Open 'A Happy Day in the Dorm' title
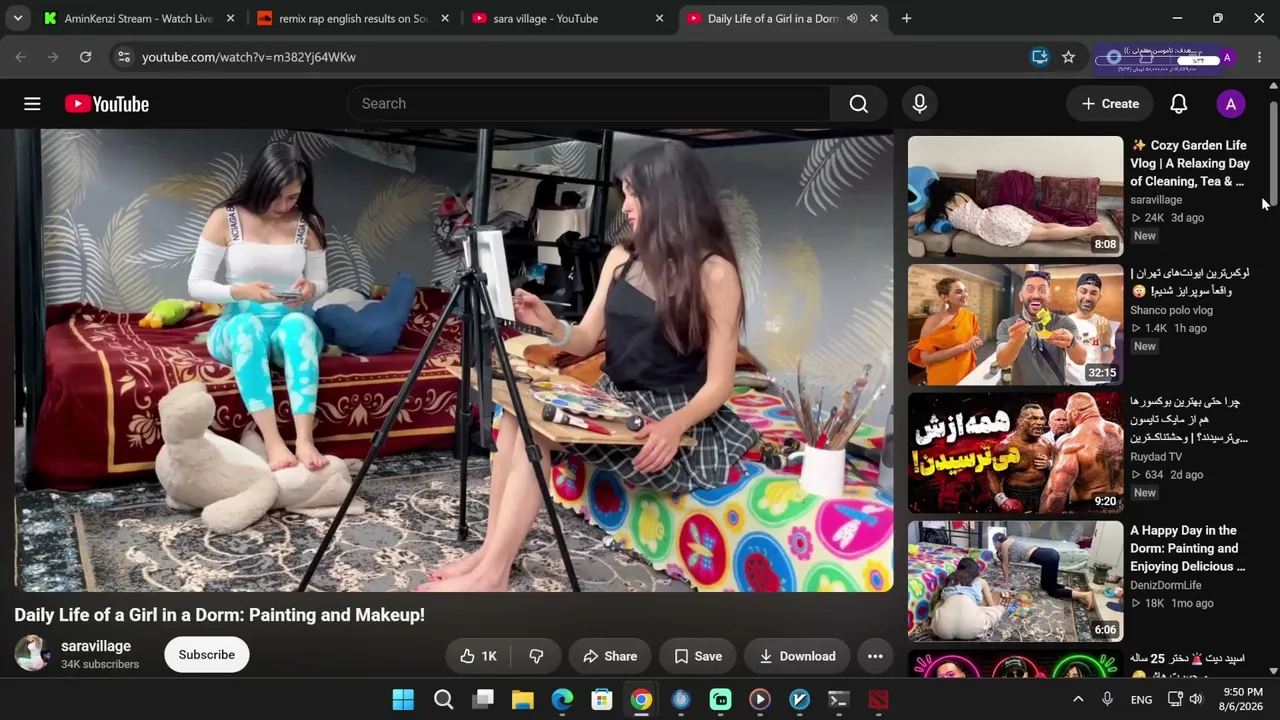 click(x=1188, y=548)
